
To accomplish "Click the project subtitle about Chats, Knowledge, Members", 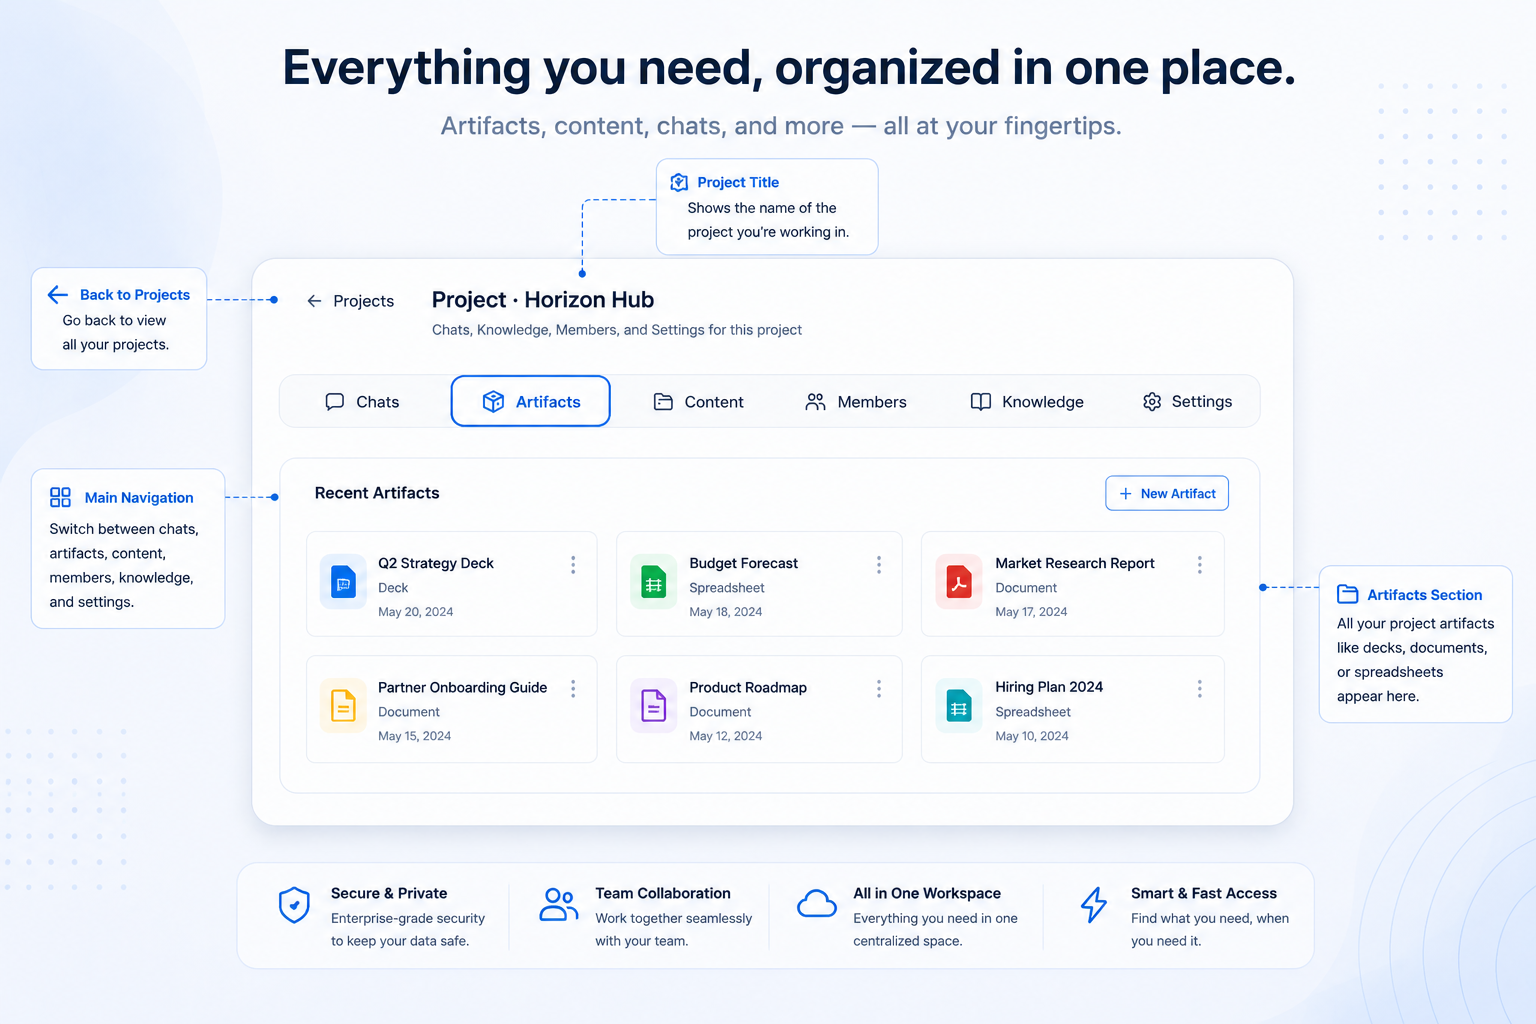I will click(617, 330).
